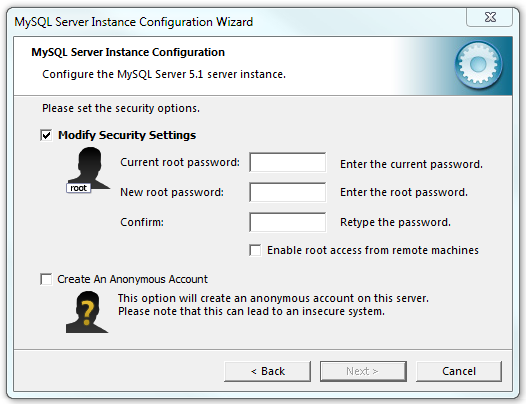The height and width of the screenshot is (404, 526).
Task: Click the Current root password label
Action: click(180, 162)
